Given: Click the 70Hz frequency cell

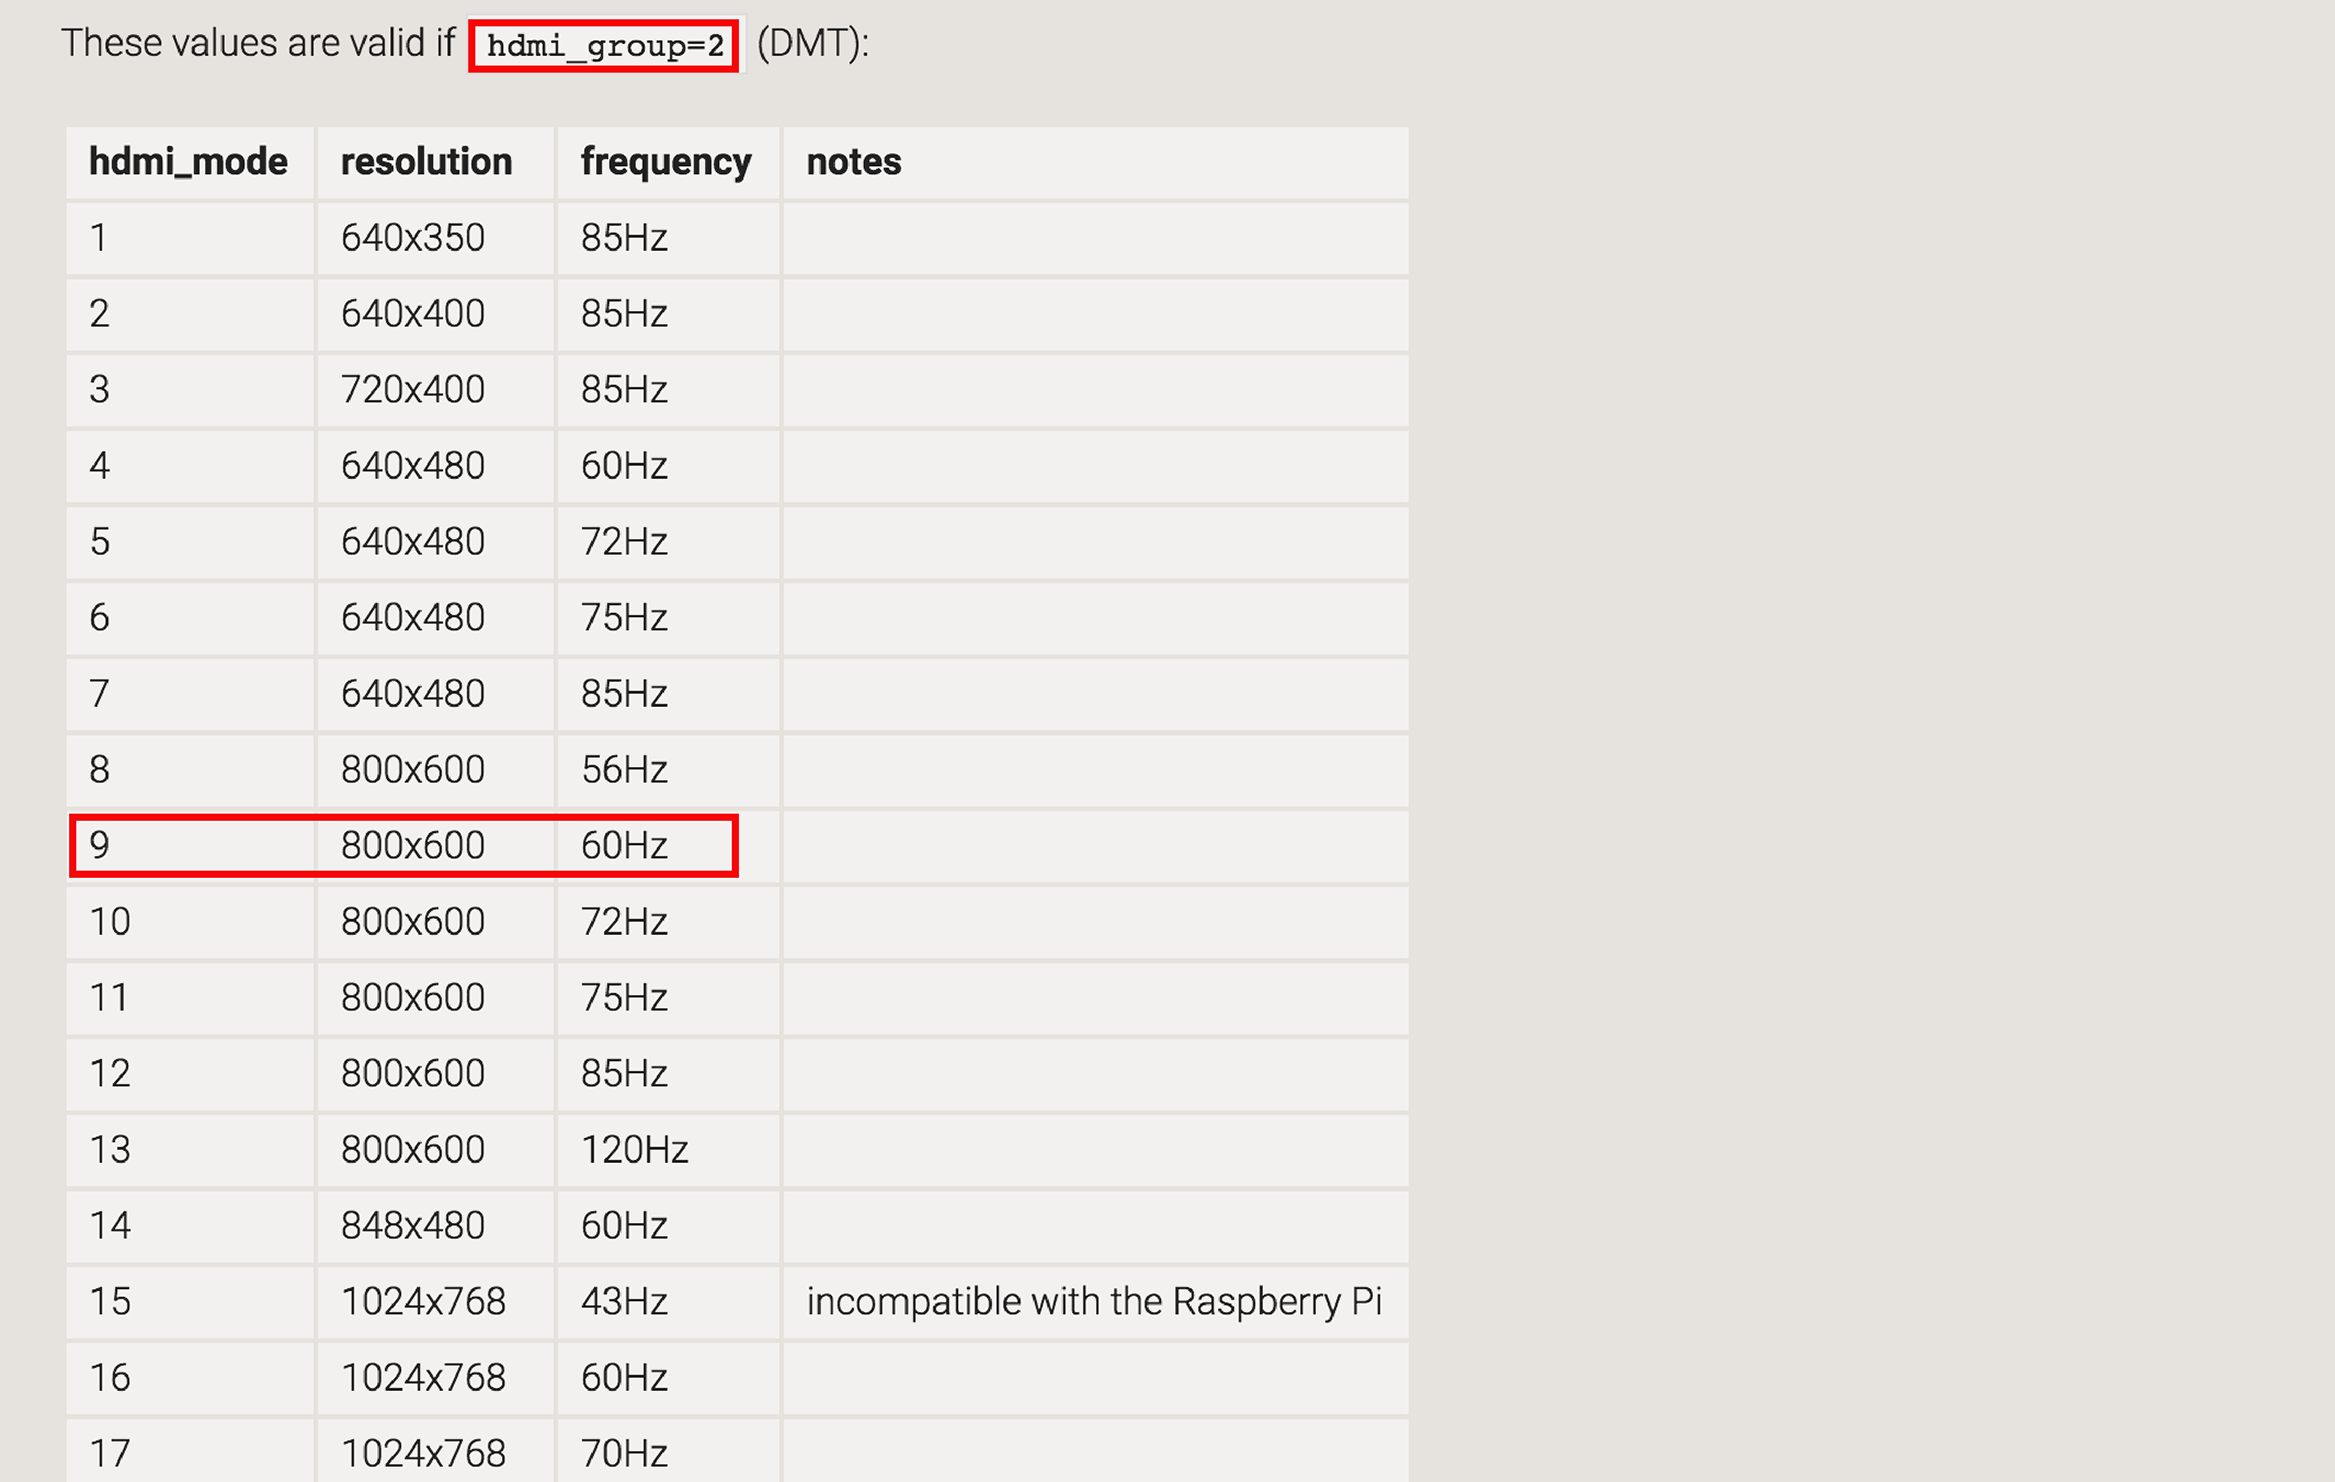Looking at the screenshot, I should tap(623, 1454).
